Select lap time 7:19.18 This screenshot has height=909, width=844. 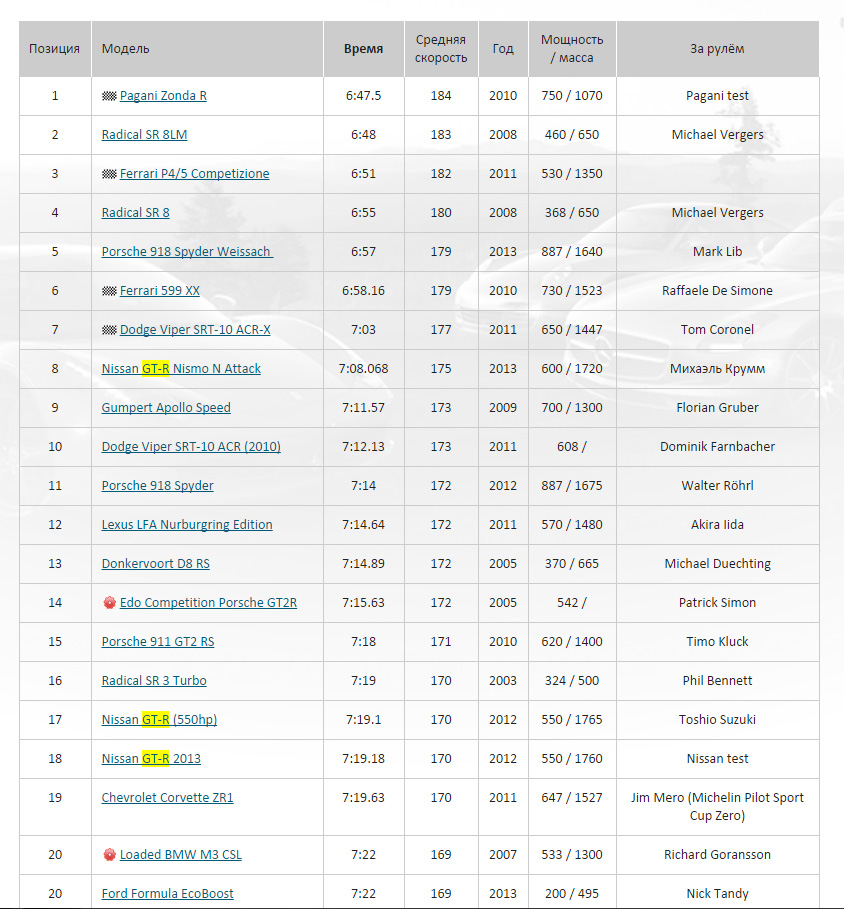click(x=363, y=758)
